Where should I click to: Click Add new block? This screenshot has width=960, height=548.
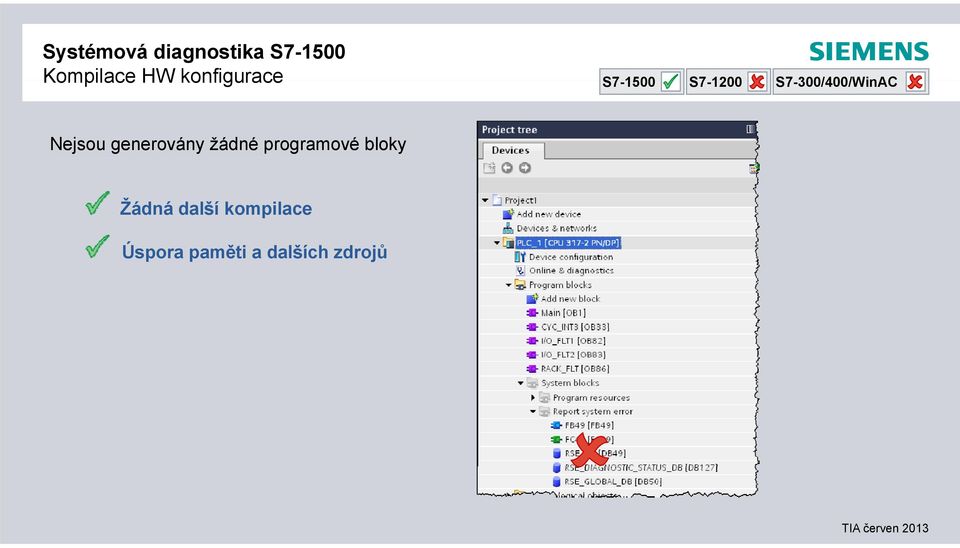click(x=571, y=299)
